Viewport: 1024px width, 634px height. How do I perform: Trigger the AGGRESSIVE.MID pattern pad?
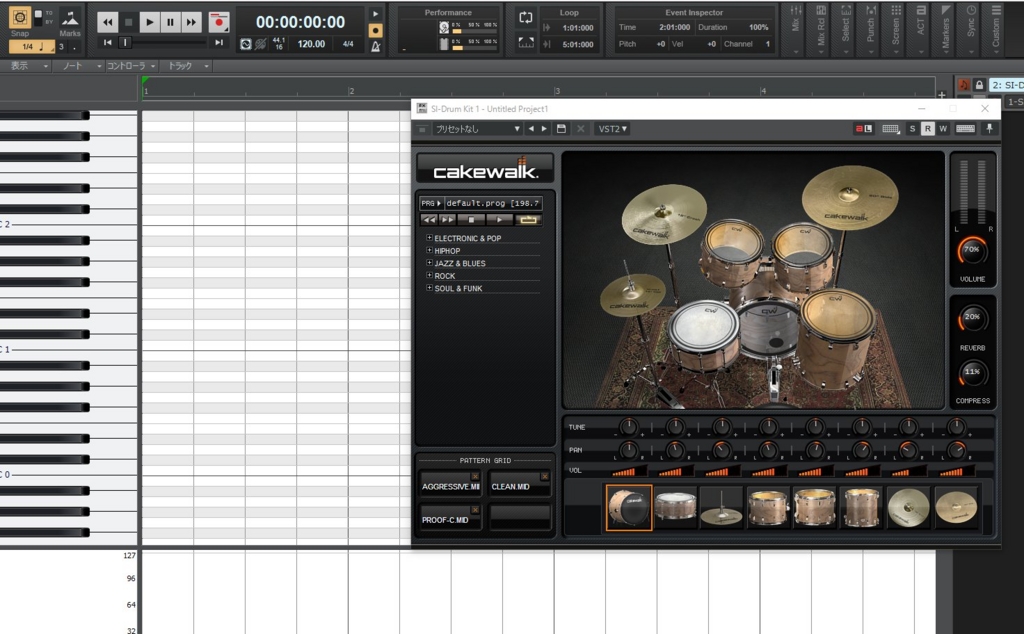[x=451, y=484]
